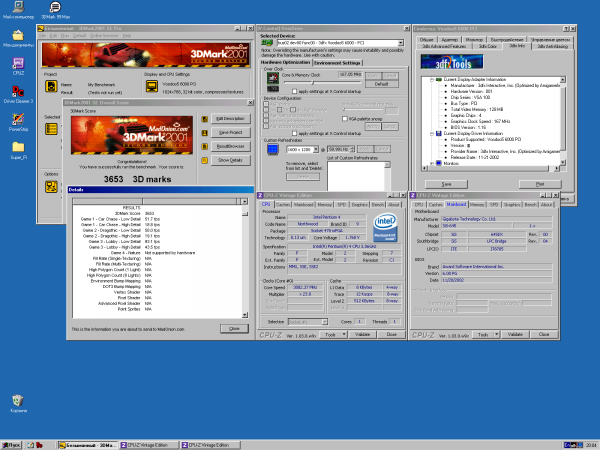Image resolution: width=600 pixels, height=450 pixels.
Task: Tick the AGP fast-write checkbox, third in list
Action: click(266, 115)
